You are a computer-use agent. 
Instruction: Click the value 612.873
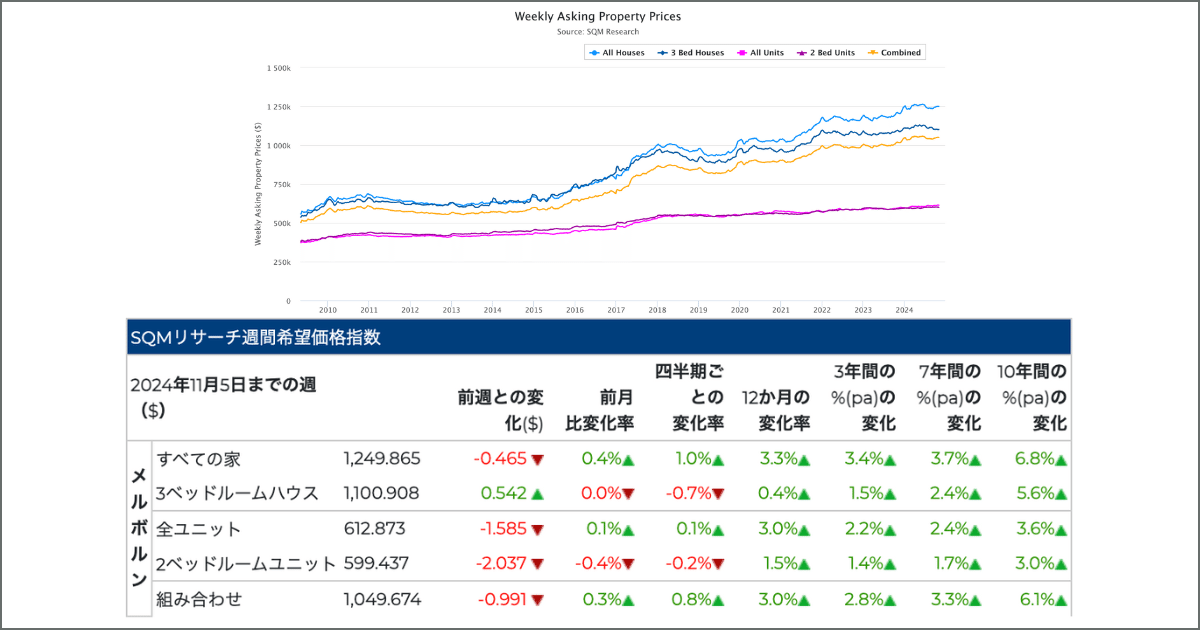372,529
